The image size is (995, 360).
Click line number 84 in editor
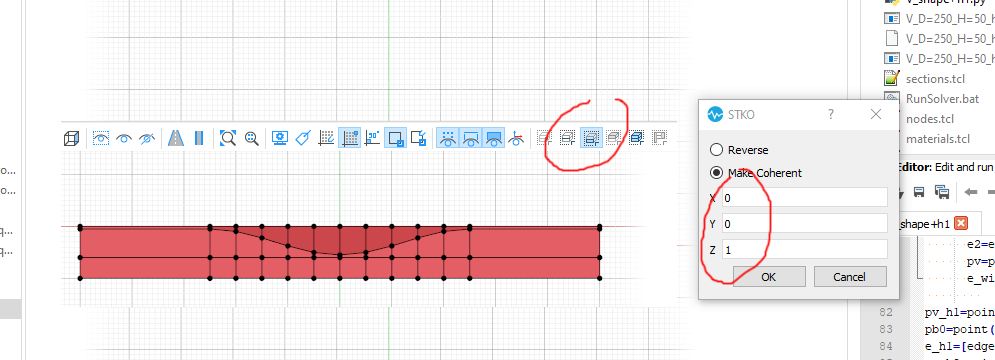pyautogui.click(x=886, y=346)
